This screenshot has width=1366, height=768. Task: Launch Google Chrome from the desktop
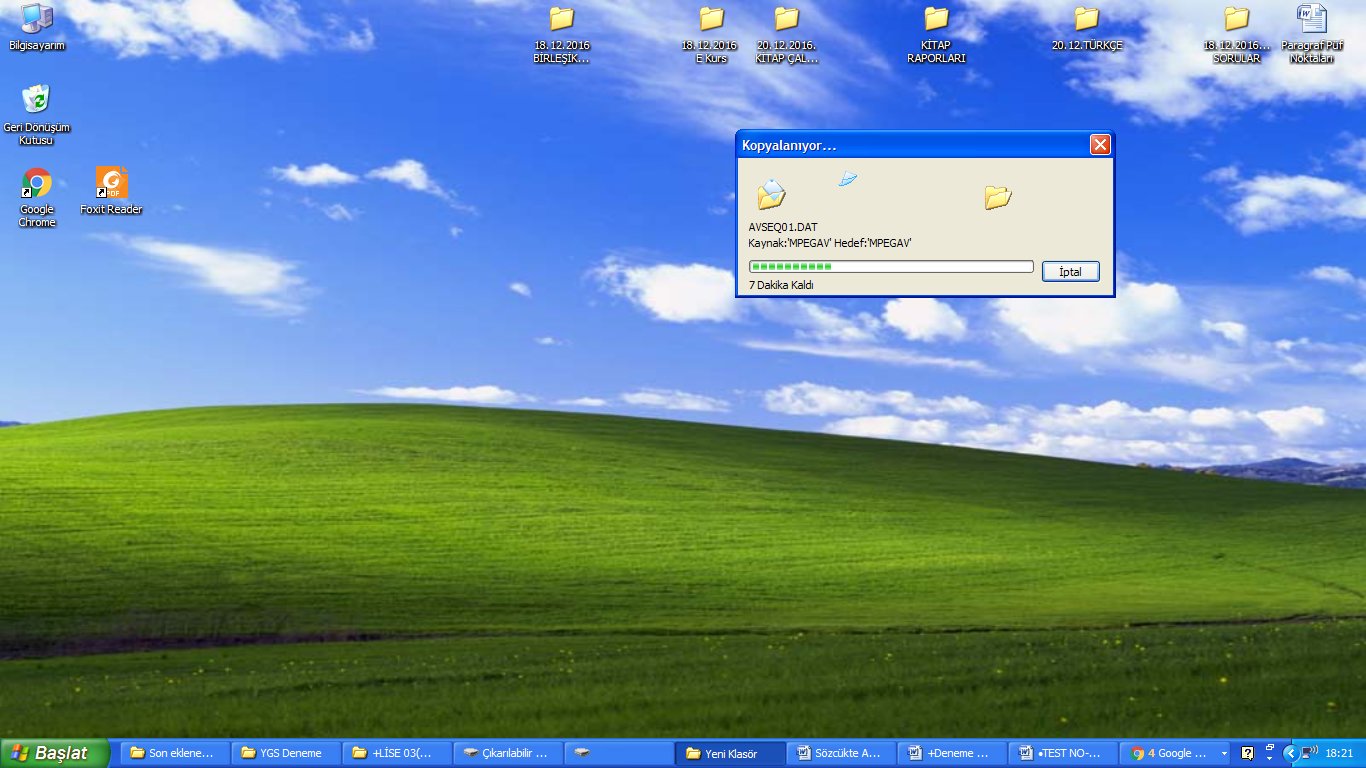pos(37,184)
